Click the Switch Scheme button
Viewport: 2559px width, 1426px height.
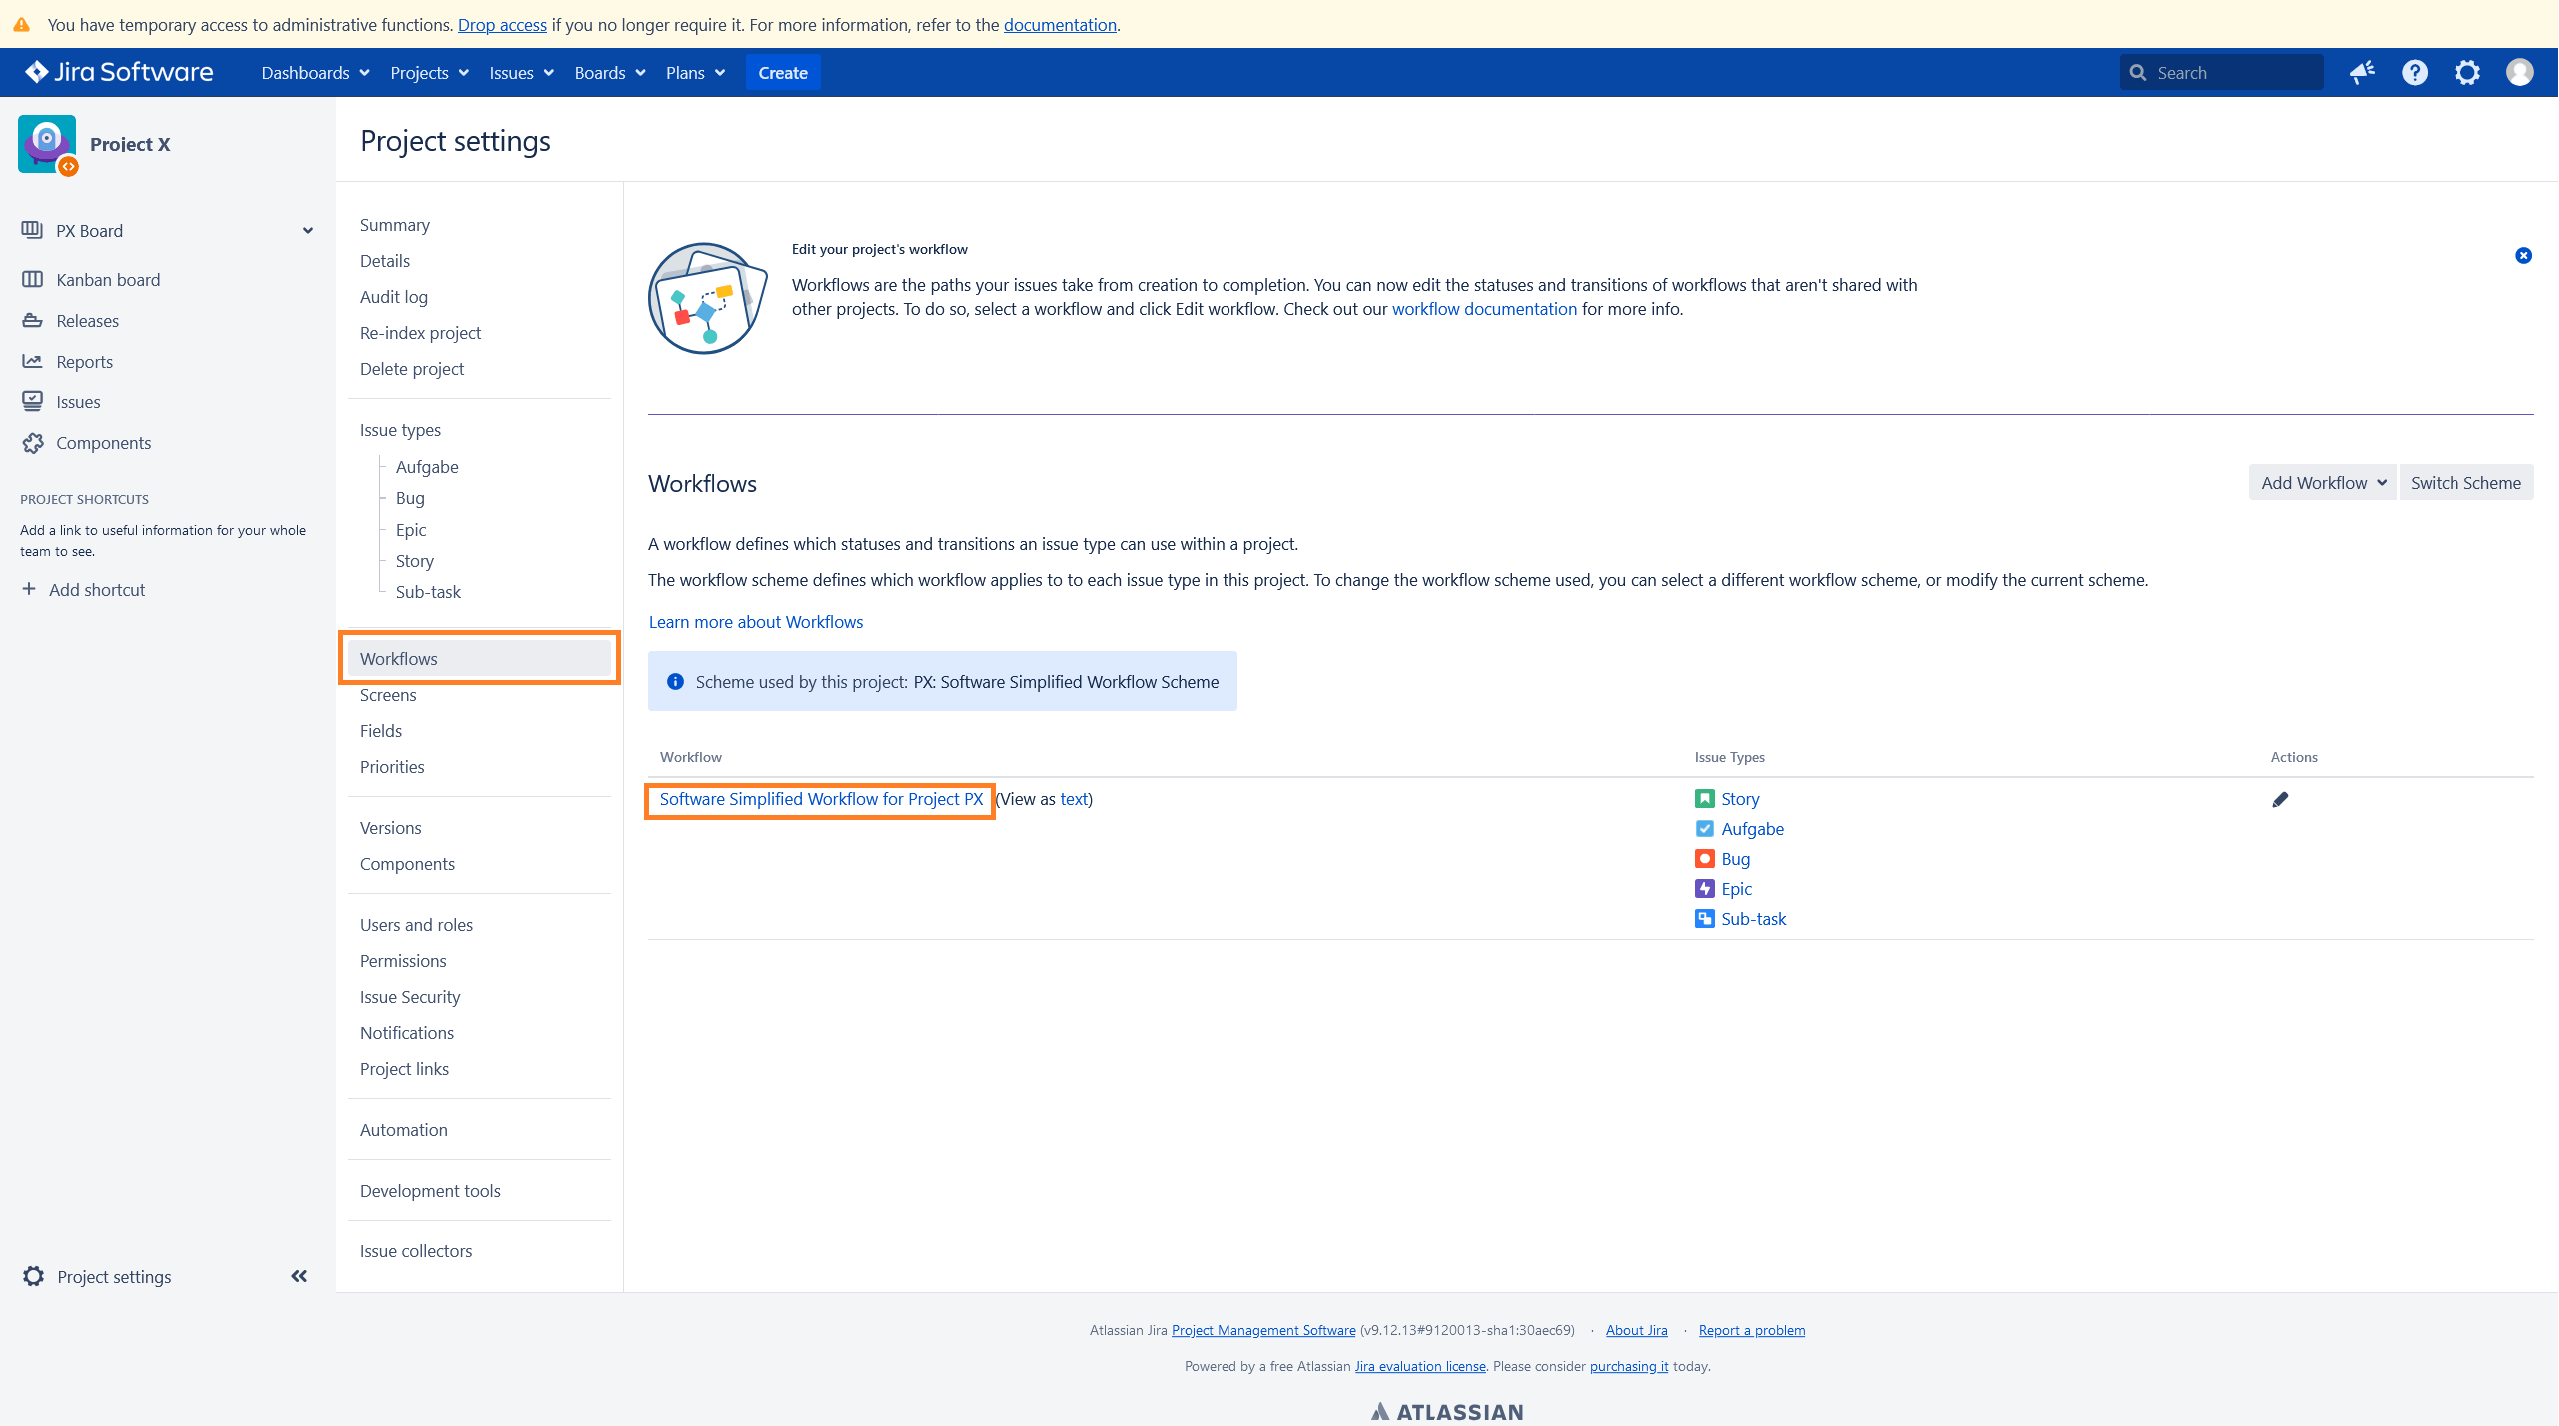[x=2465, y=482]
